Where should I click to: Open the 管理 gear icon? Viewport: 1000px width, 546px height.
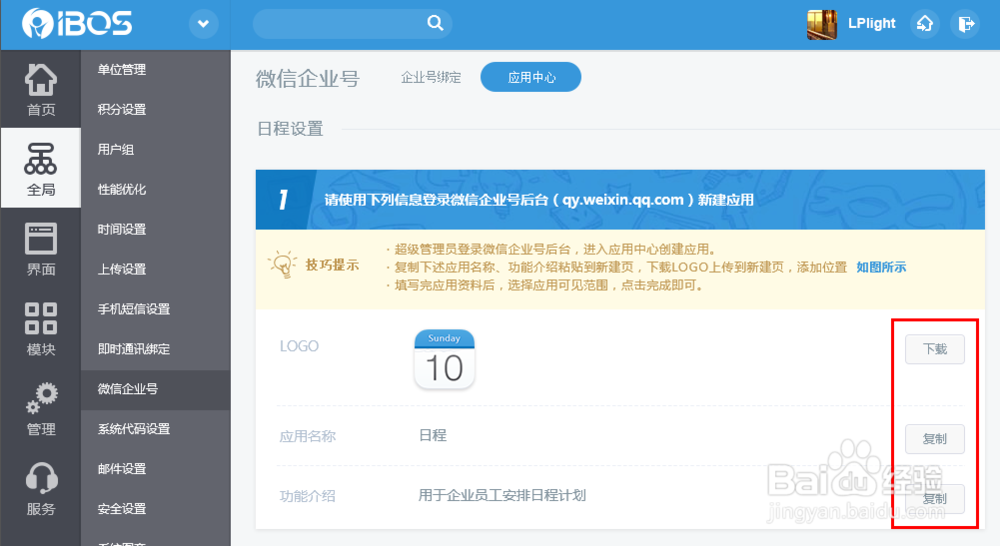click(x=40, y=408)
